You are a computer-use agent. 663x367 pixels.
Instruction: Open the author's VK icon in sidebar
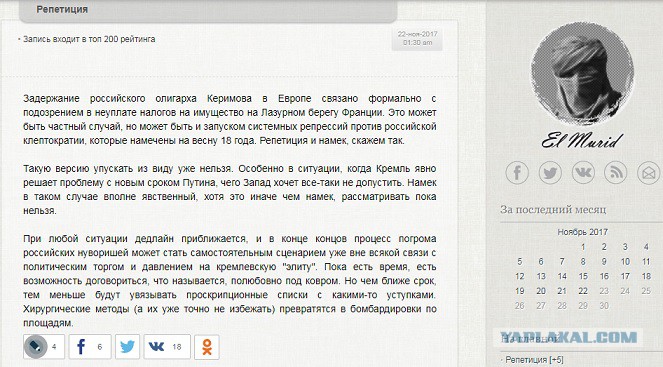(583, 173)
